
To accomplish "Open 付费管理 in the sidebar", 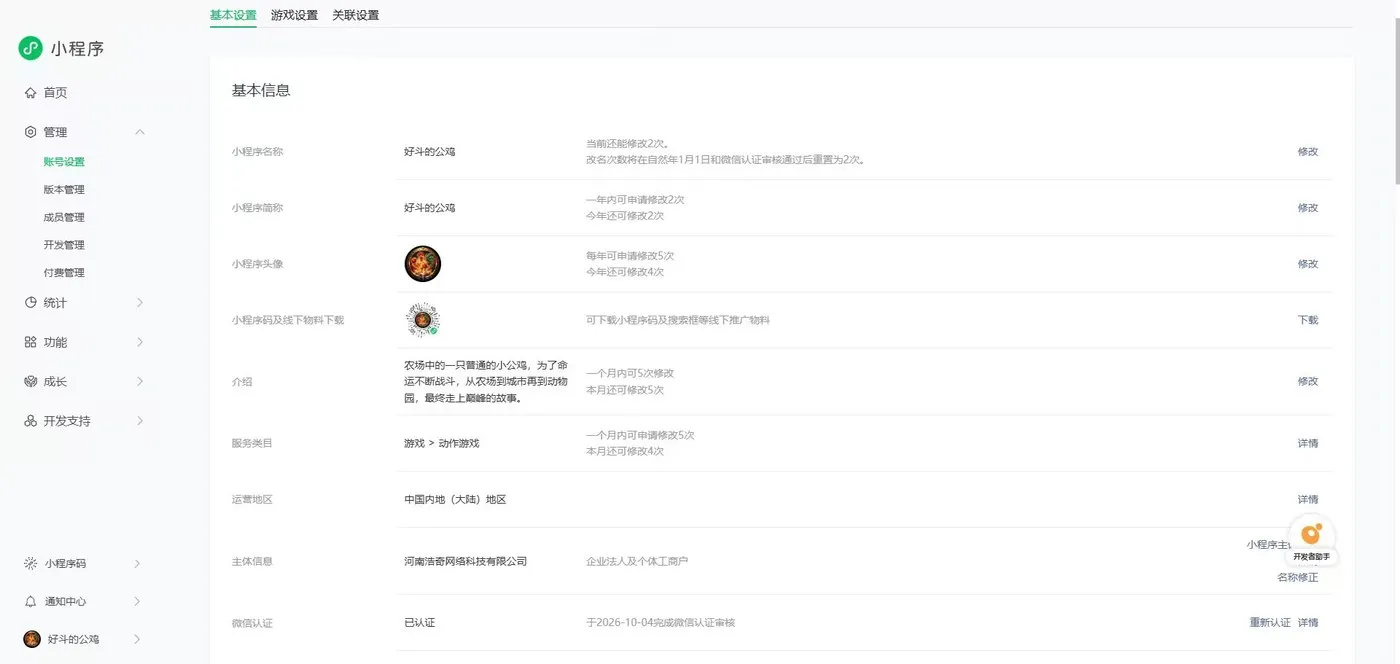I will pos(64,273).
